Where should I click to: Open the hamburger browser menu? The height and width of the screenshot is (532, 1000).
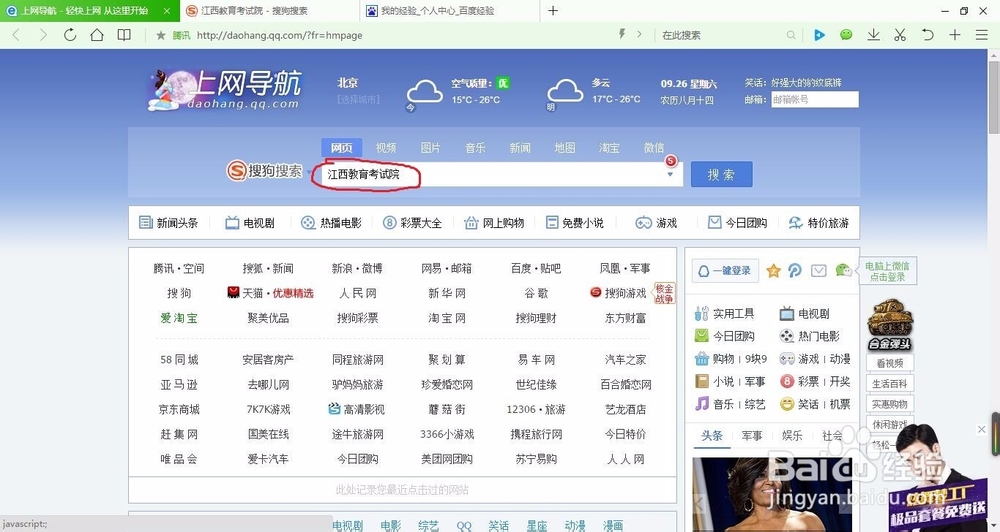click(982, 35)
